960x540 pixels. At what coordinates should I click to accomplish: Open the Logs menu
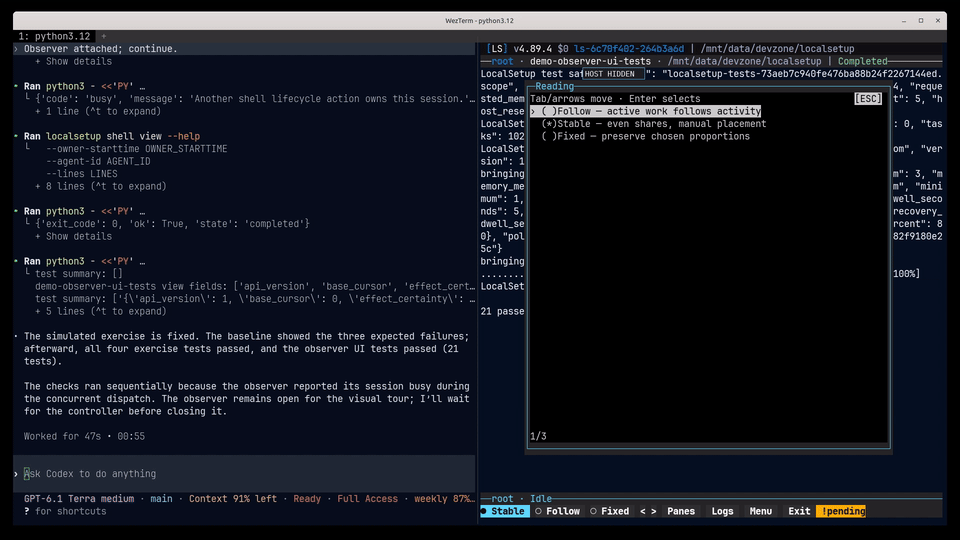[722, 511]
